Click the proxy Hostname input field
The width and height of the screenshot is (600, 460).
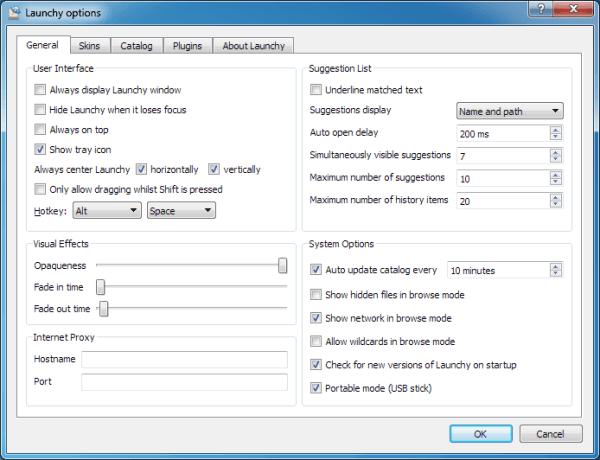tap(184, 359)
